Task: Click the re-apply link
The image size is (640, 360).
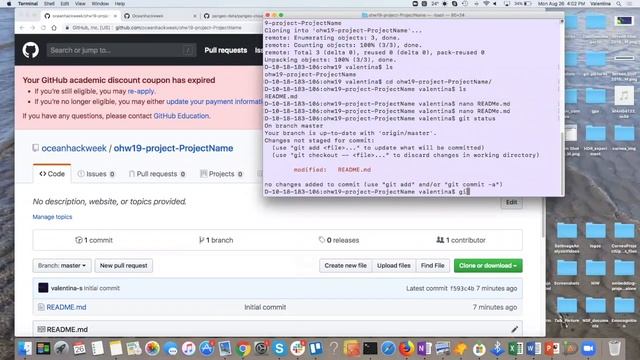Action: (141, 91)
